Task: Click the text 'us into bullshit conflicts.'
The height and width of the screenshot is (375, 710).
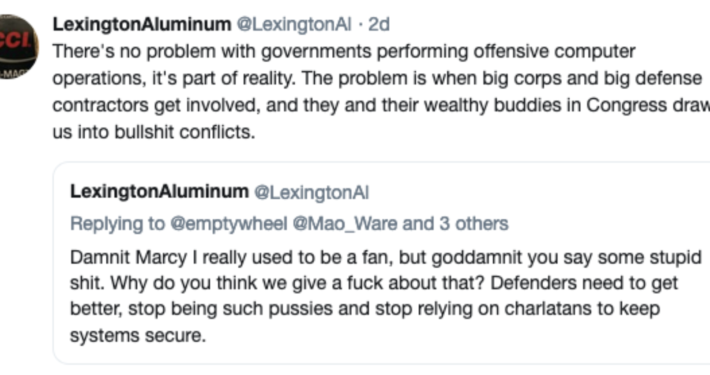Action: pyautogui.click(x=154, y=132)
